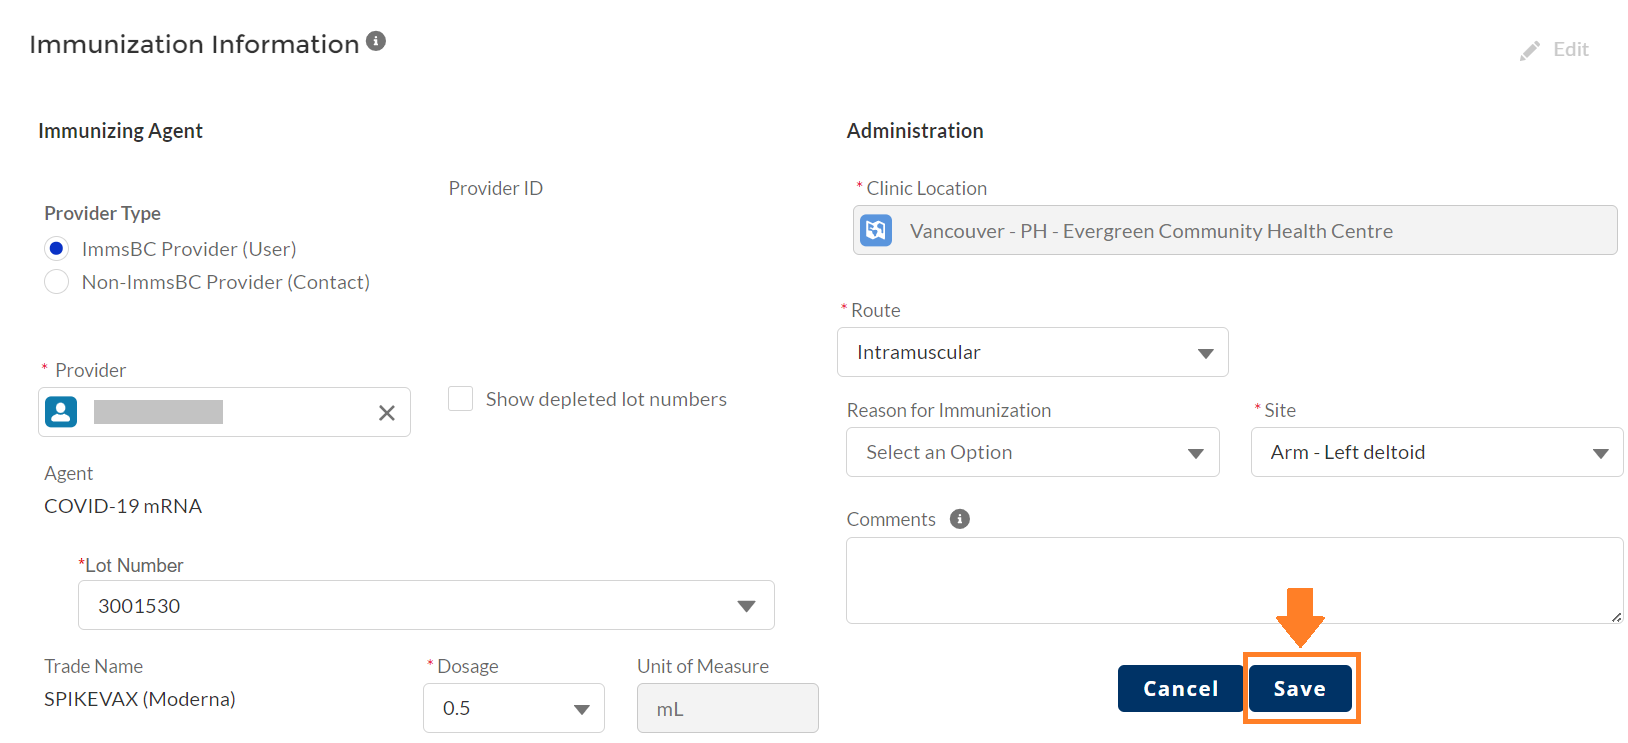Open the Site dropdown showing Arm - Left deltoid
Screen dimensions: 1628x743
point(1437,452)
